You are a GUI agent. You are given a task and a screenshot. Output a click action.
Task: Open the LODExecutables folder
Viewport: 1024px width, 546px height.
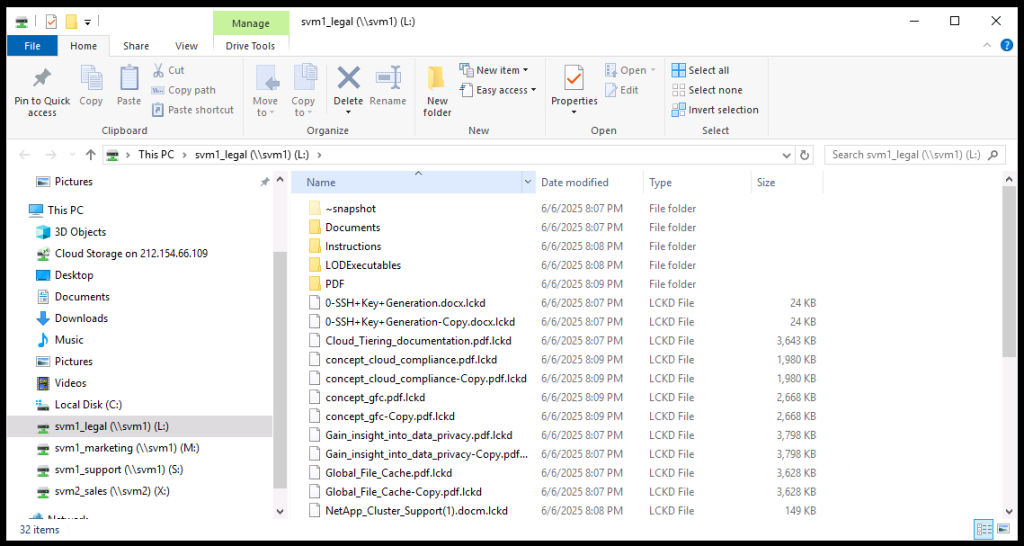[363, 265]
